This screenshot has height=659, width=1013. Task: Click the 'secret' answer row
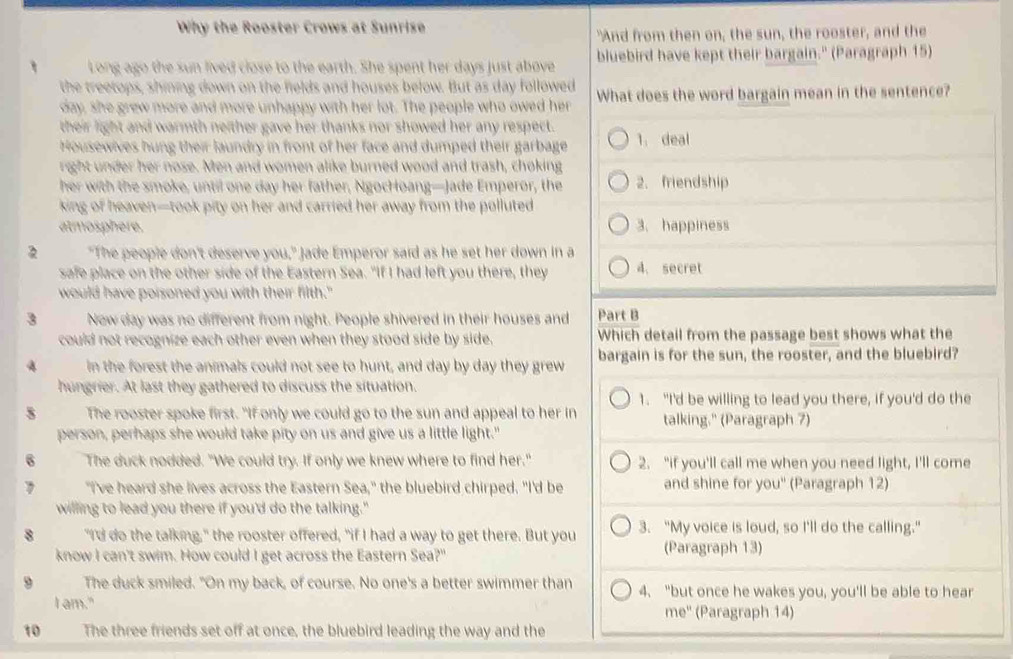click(x=797, y=267)
